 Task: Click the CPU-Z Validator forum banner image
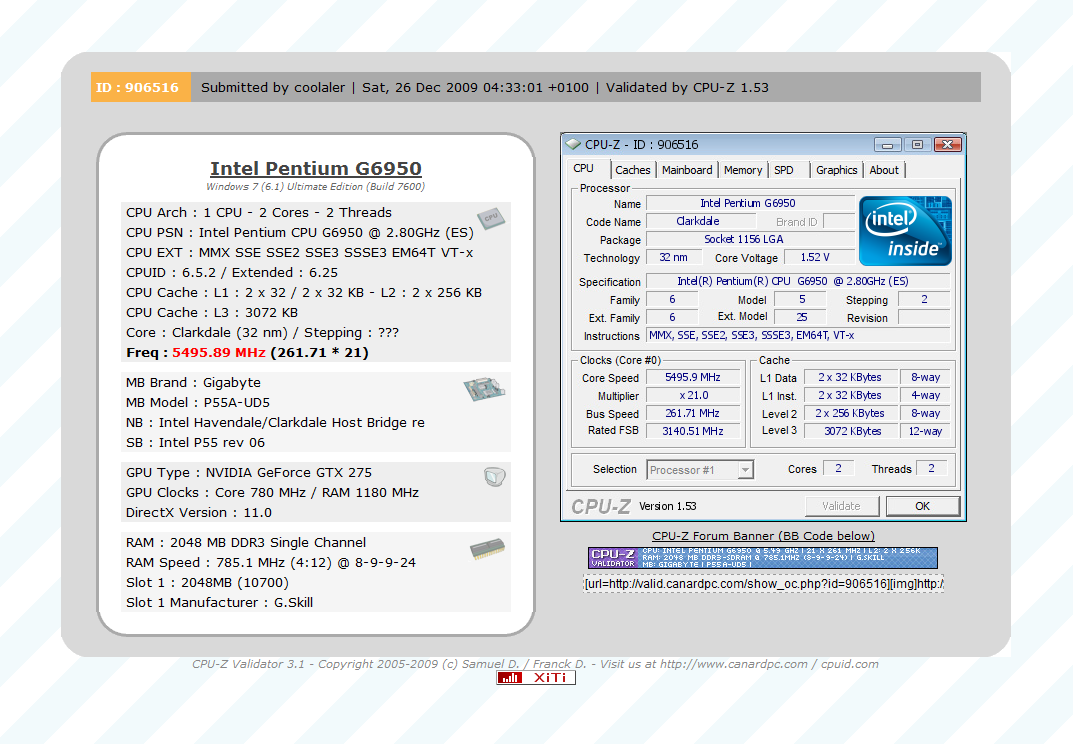click(762, 558)
